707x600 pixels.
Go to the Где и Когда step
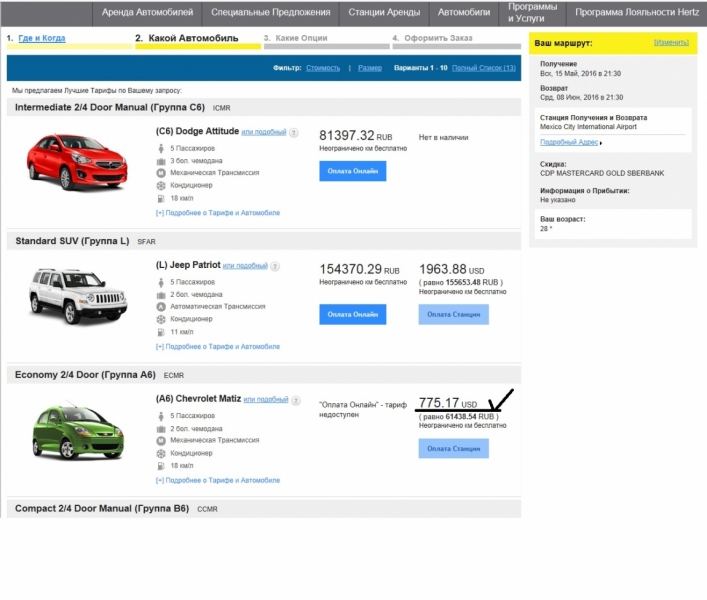40,38
